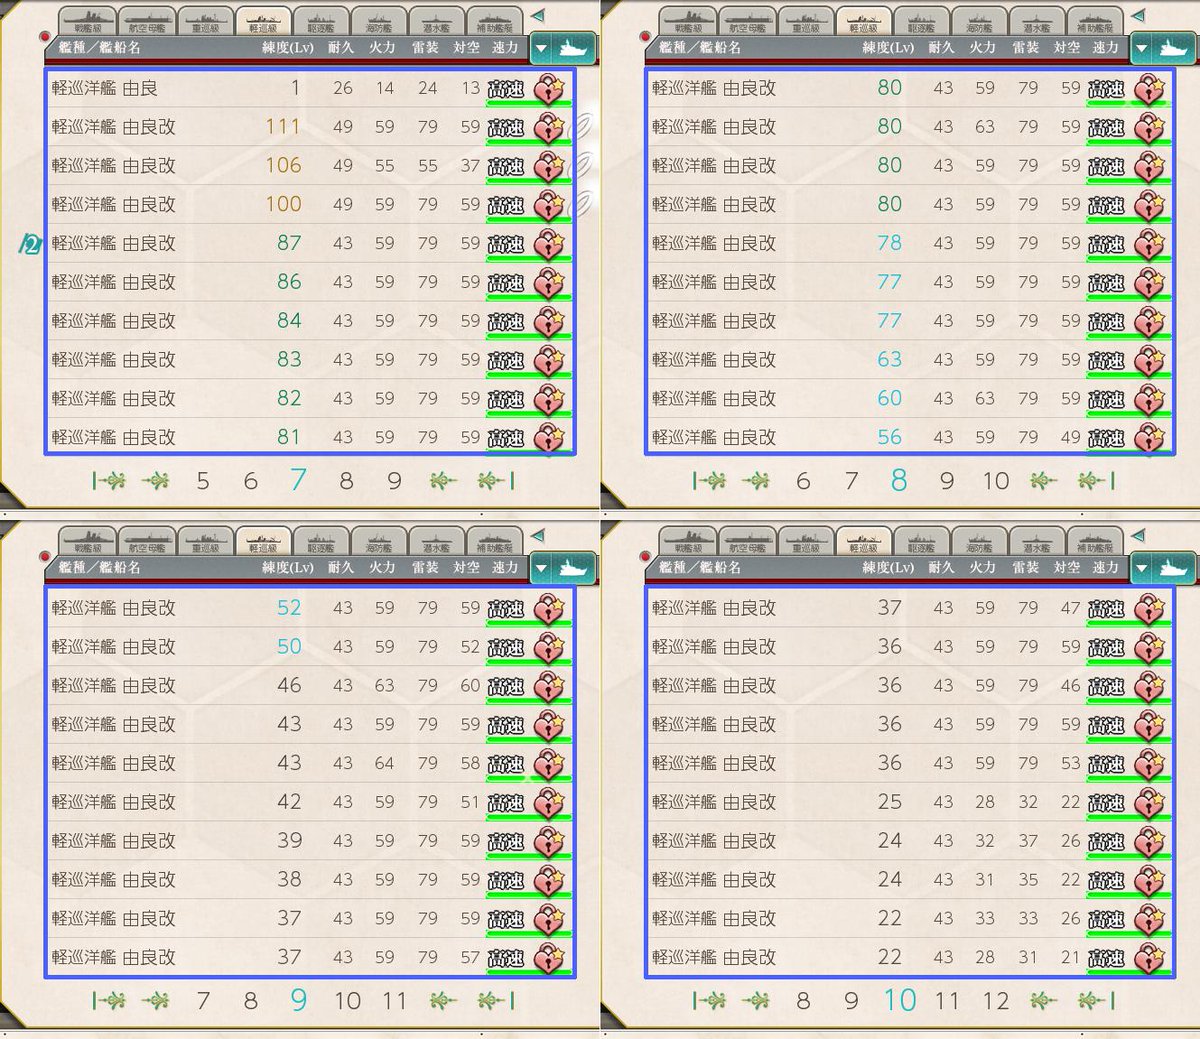Go to next page in page 10 panel

point(1043,1000)
